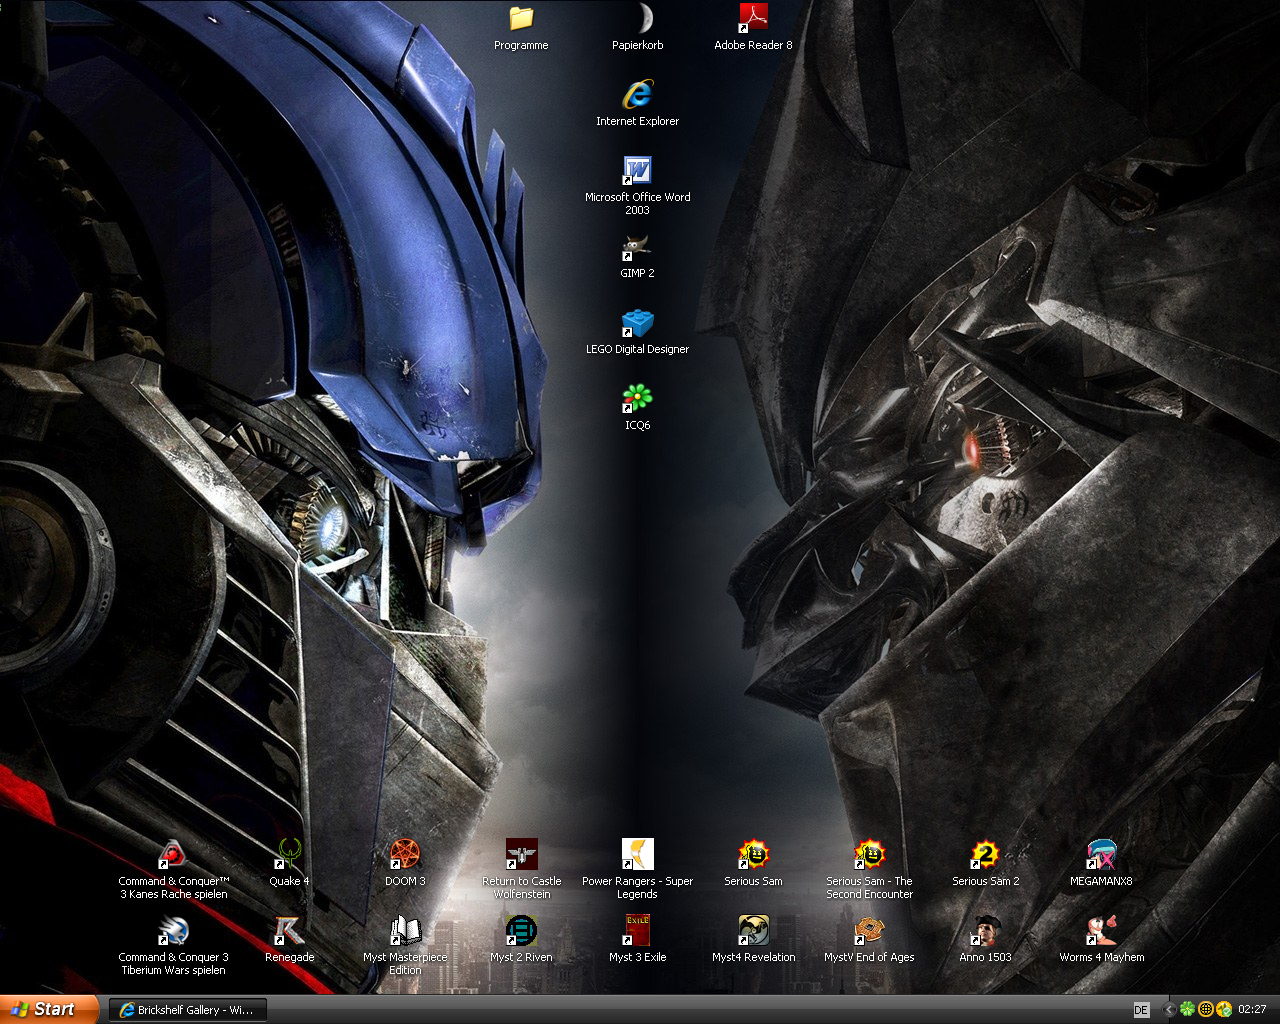Open the Start menu
This screenshot has width=1280, height=1024.
pyautogui.click(x=49, y=1009)
